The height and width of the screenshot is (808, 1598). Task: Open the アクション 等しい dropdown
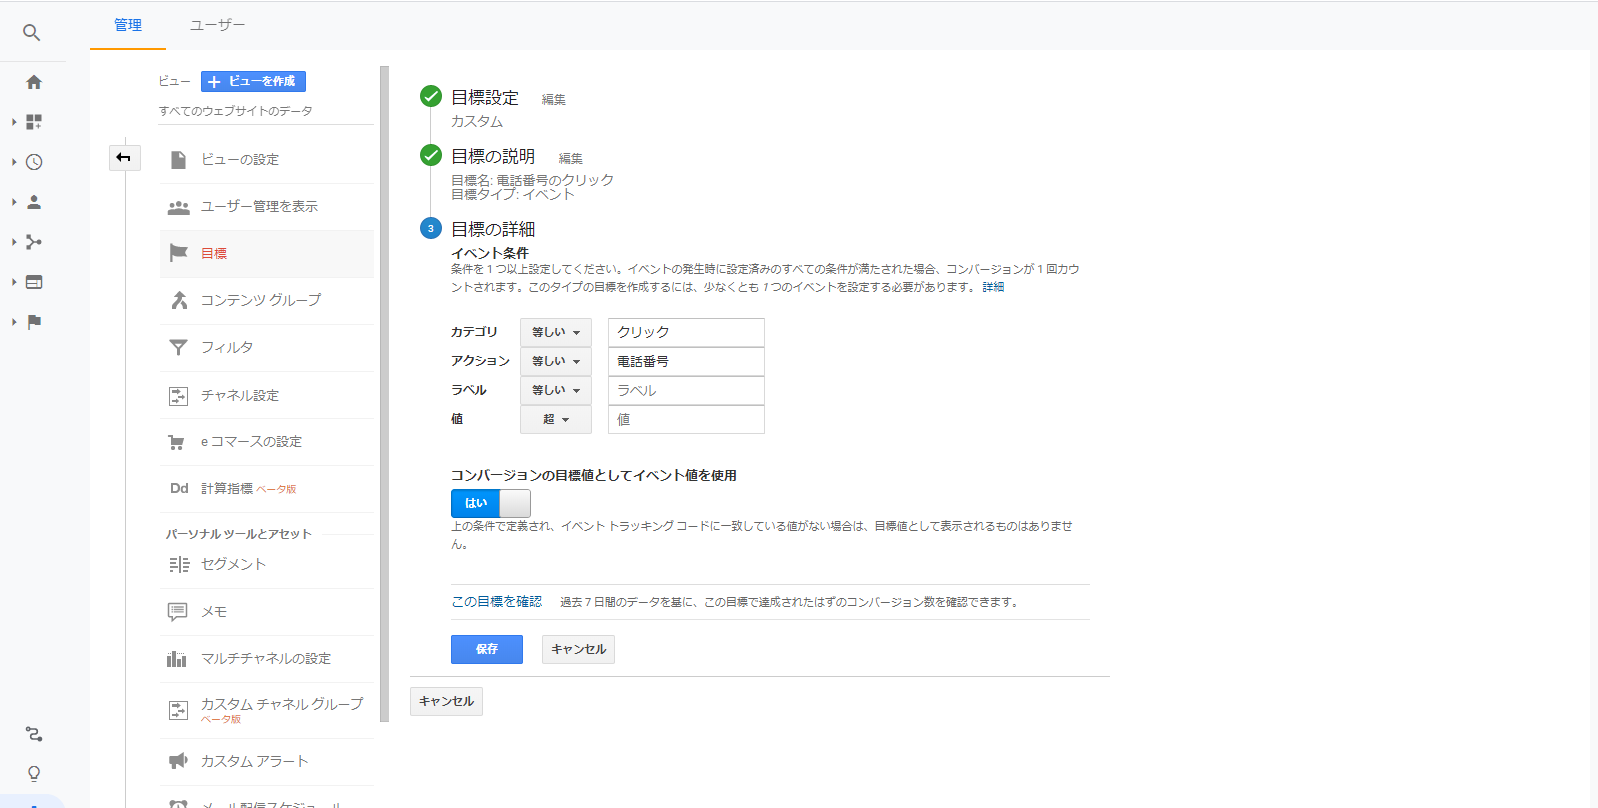556,361
